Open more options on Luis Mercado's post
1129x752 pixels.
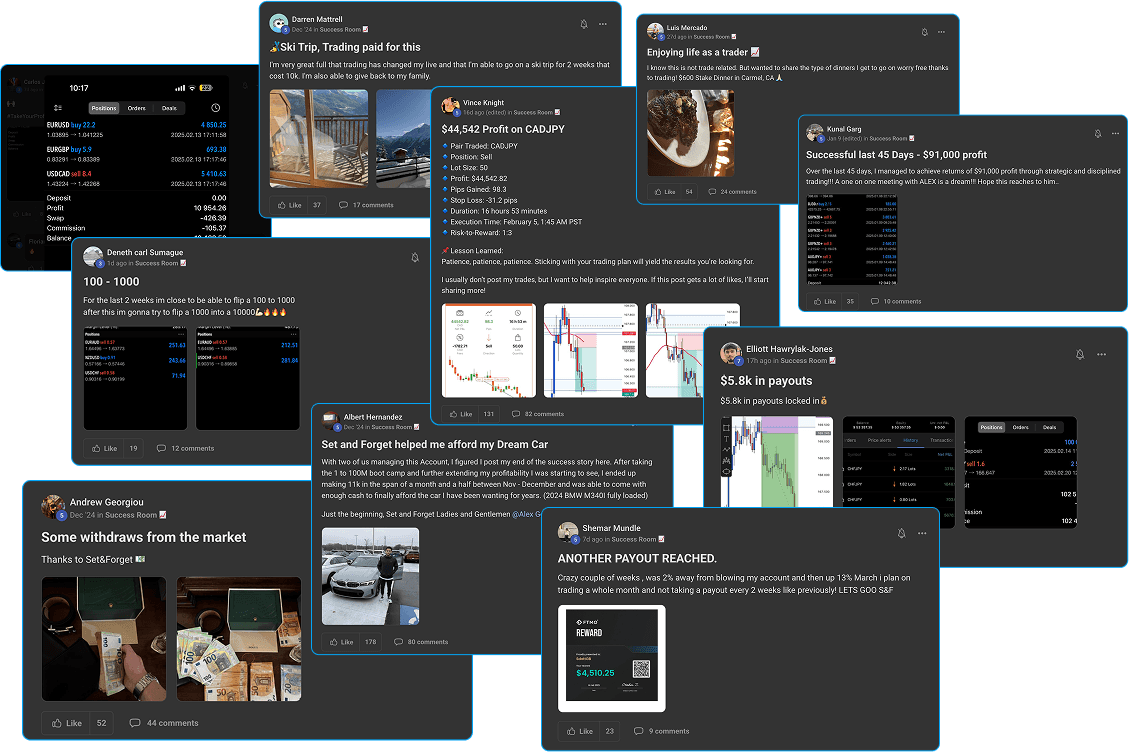[941, 32]
